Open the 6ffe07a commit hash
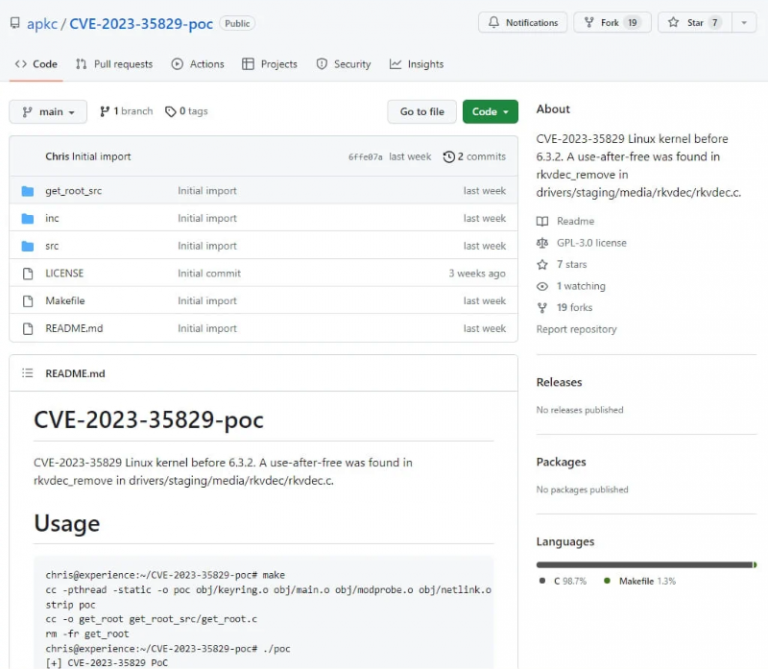The width and height of the screenshot is (768, 669). click(365, 157)
